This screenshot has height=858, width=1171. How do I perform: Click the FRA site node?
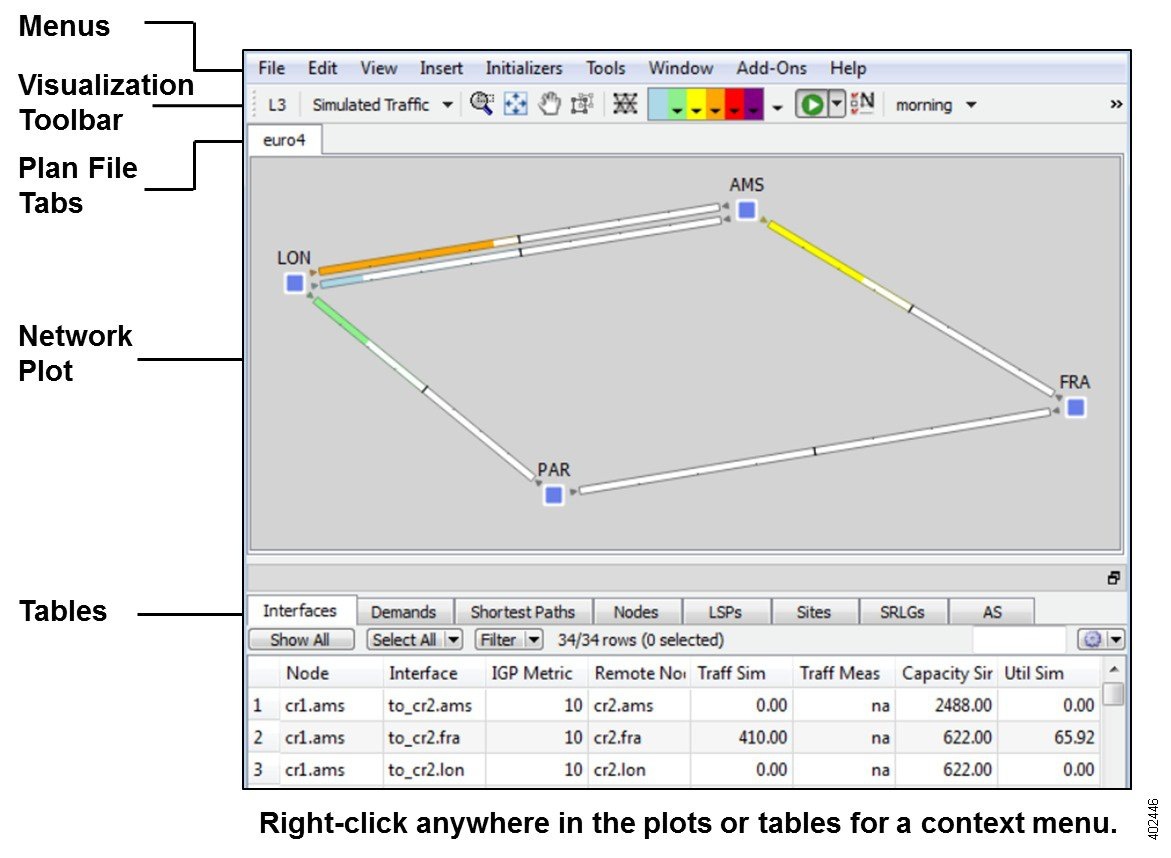tap(1075, 408)
